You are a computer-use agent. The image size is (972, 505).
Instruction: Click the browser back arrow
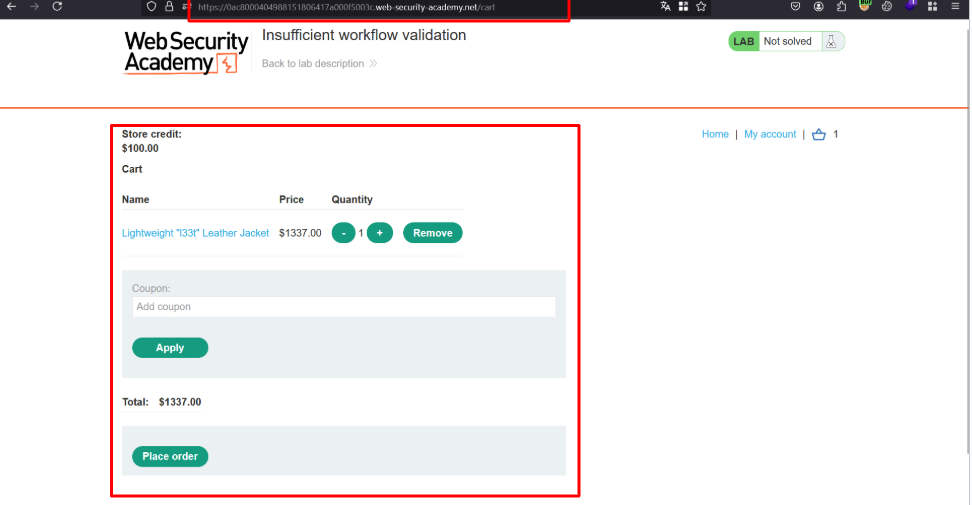[x=11, y=6]
